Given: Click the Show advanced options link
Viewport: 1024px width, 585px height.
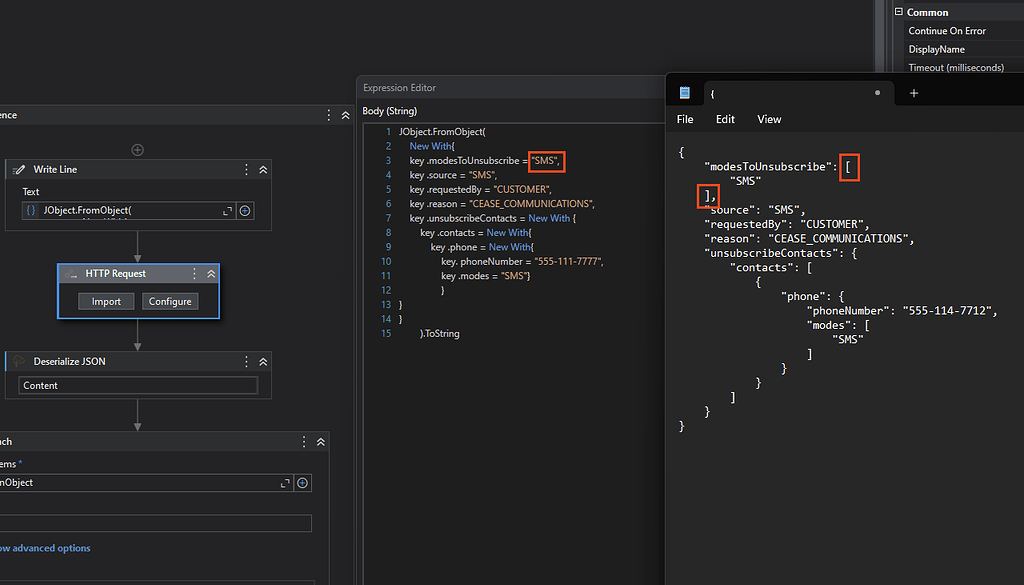Looking at the screenshot, I should [45, 548].
